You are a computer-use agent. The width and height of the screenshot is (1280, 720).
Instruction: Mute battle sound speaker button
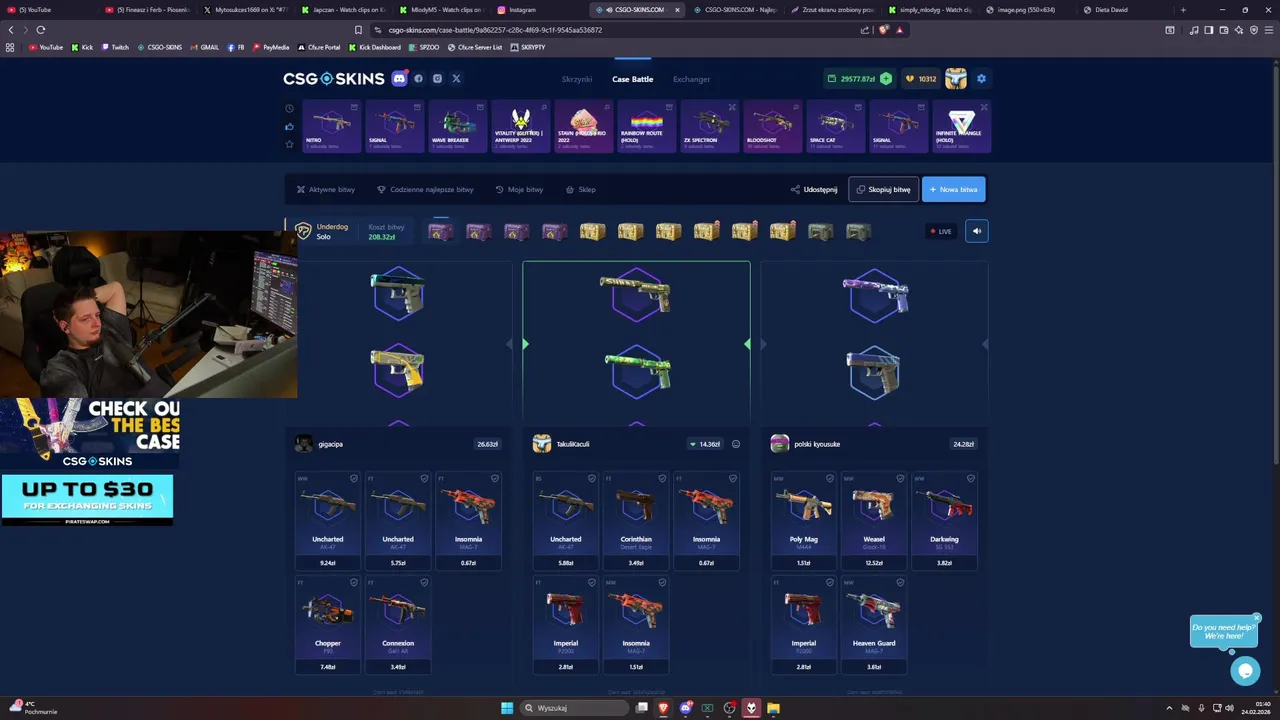pyautogui.click(x=977, y=231)
